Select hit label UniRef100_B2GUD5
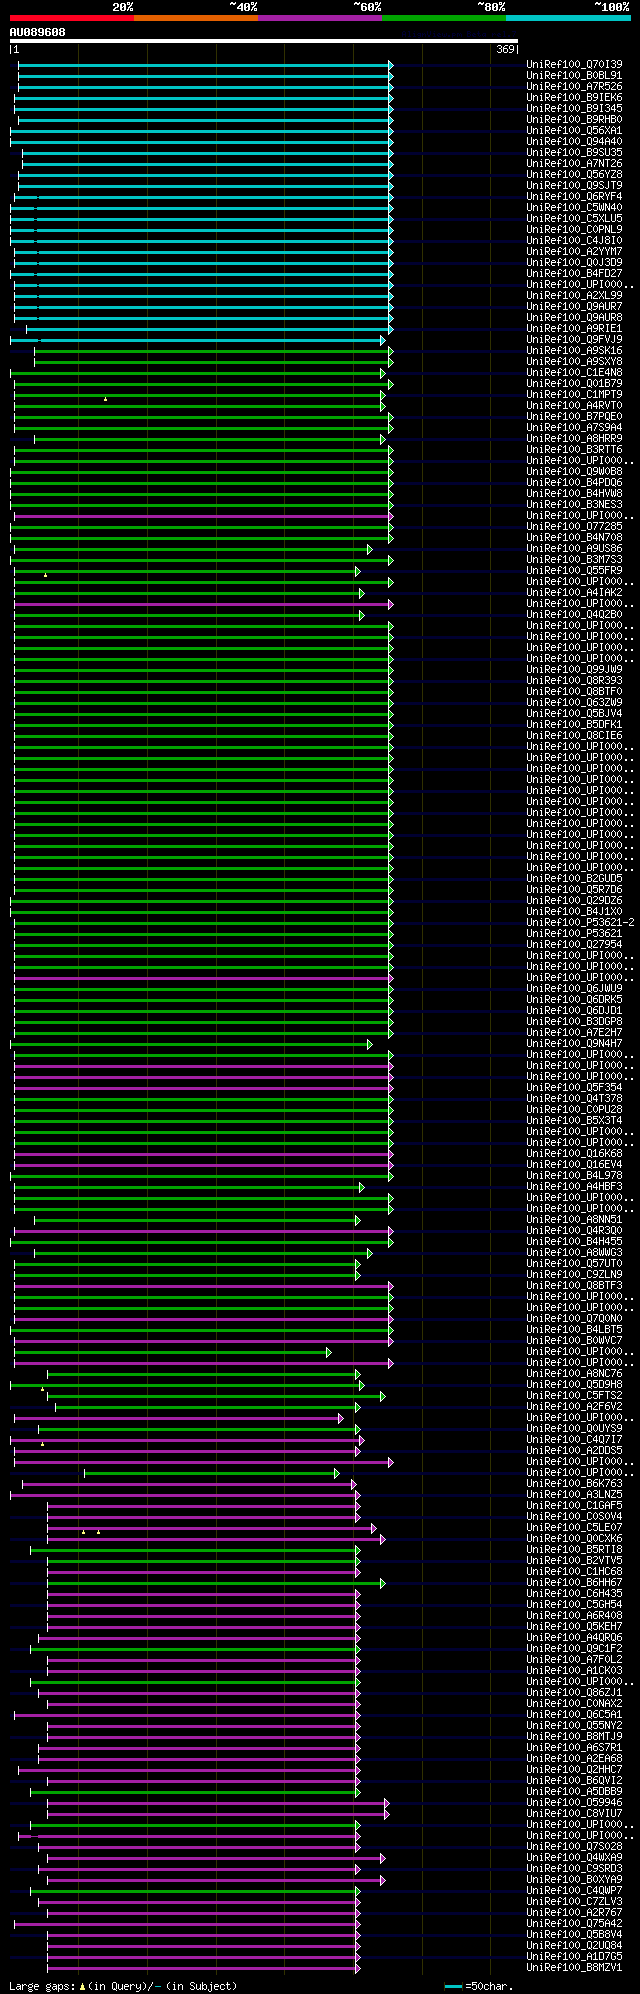The width and height of the screenshot is (640, 1994). pyautogui.click(x=574, y=878)
